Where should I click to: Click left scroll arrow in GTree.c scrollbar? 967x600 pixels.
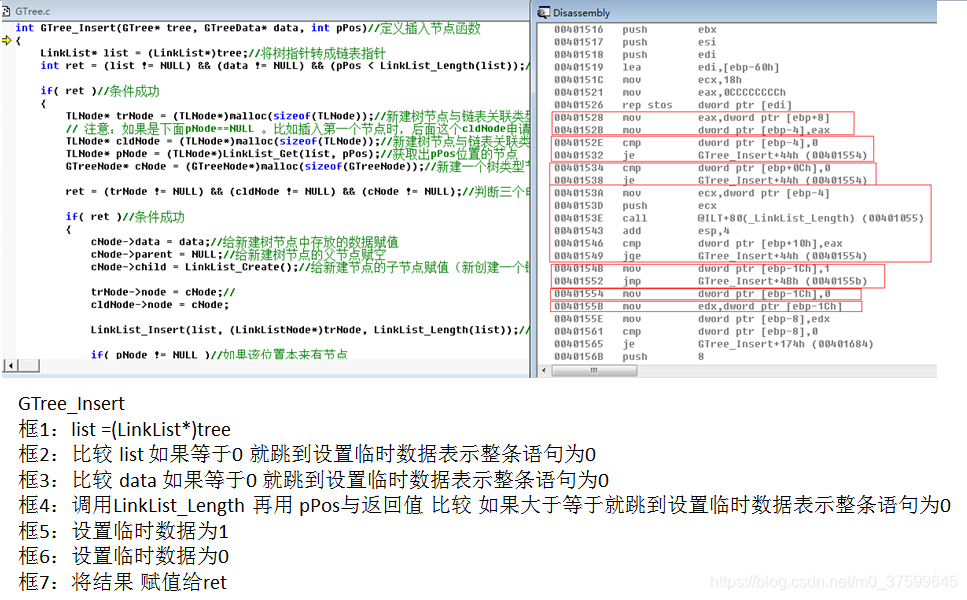tap(10, 366)
